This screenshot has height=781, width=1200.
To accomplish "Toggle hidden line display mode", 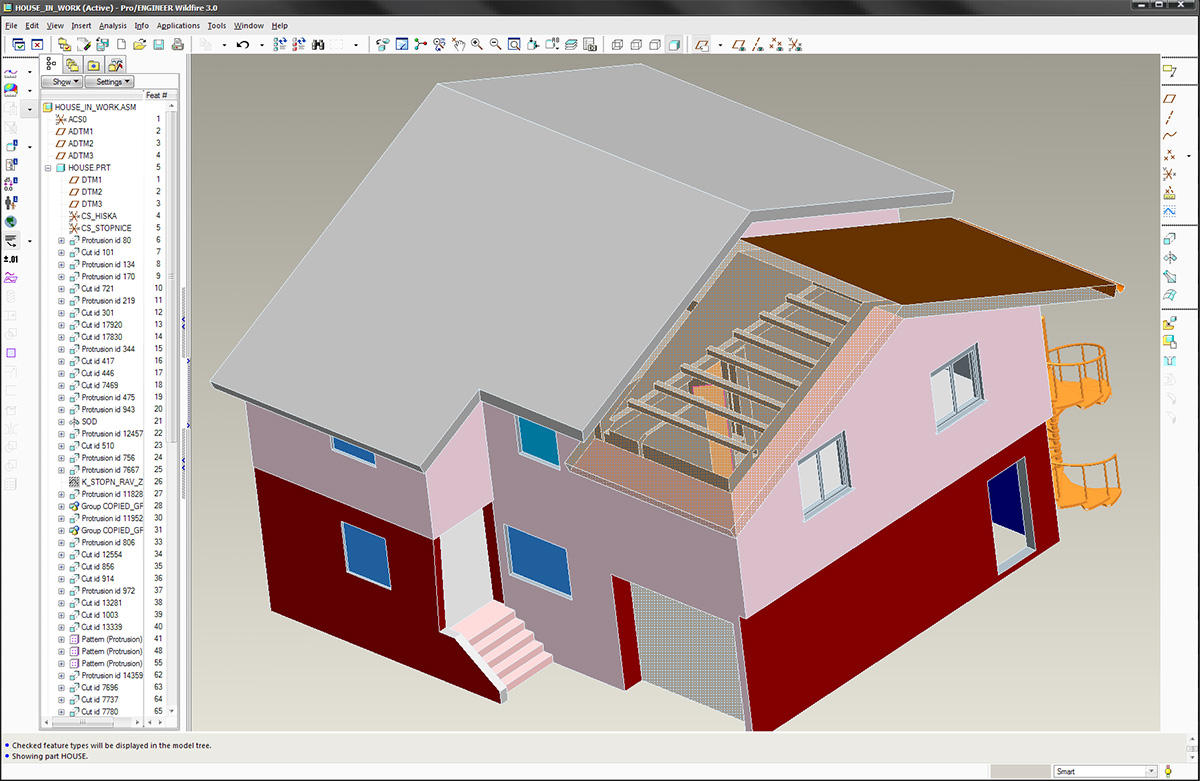I will 636,44.
